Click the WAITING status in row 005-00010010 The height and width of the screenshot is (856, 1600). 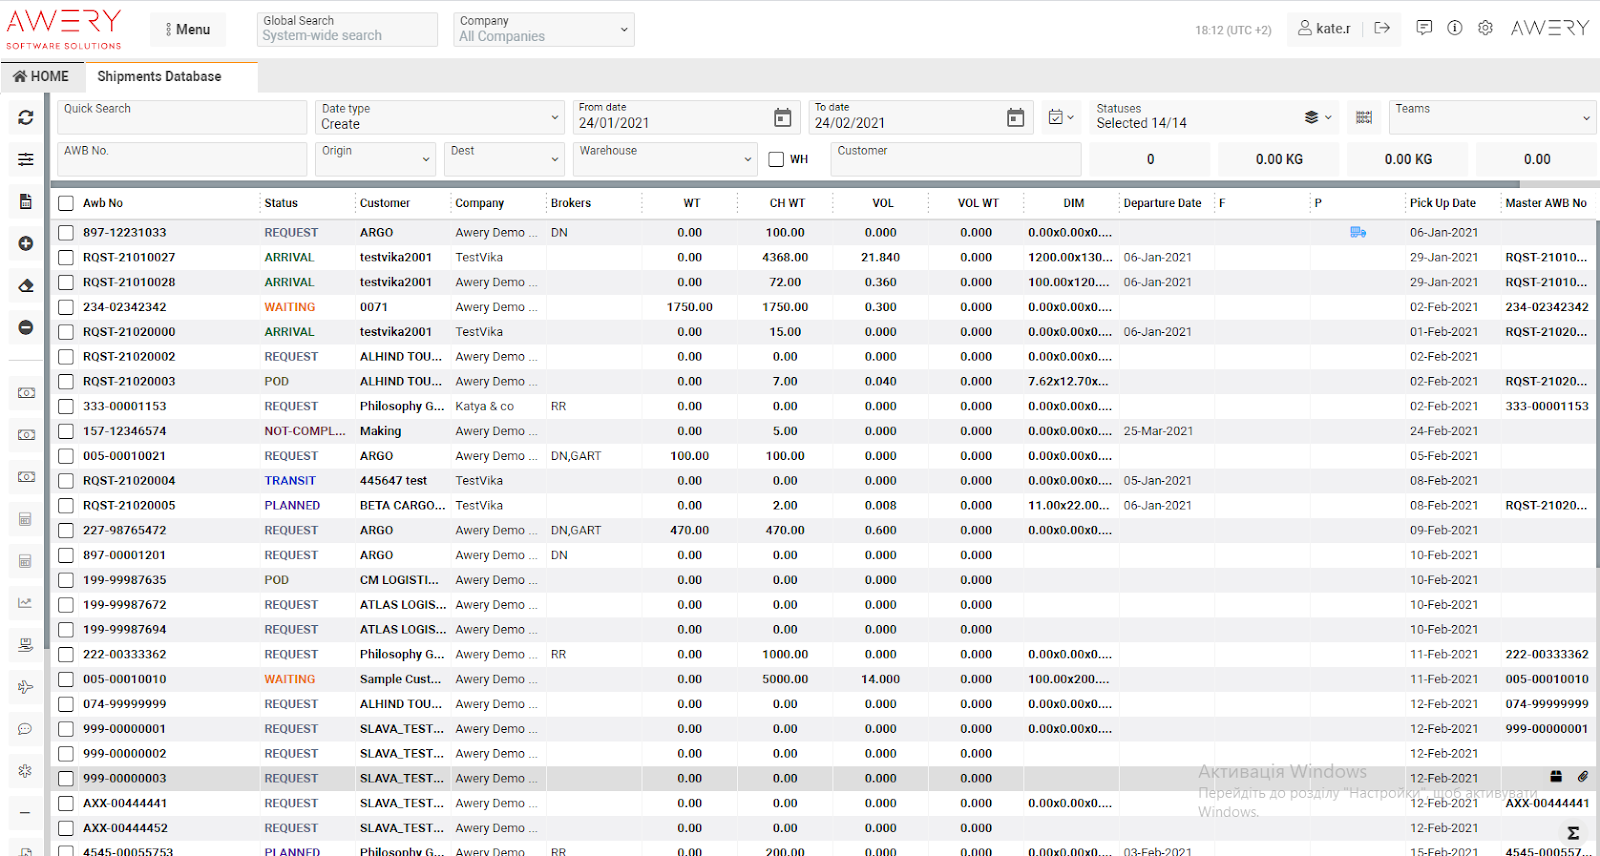point(289,679)
